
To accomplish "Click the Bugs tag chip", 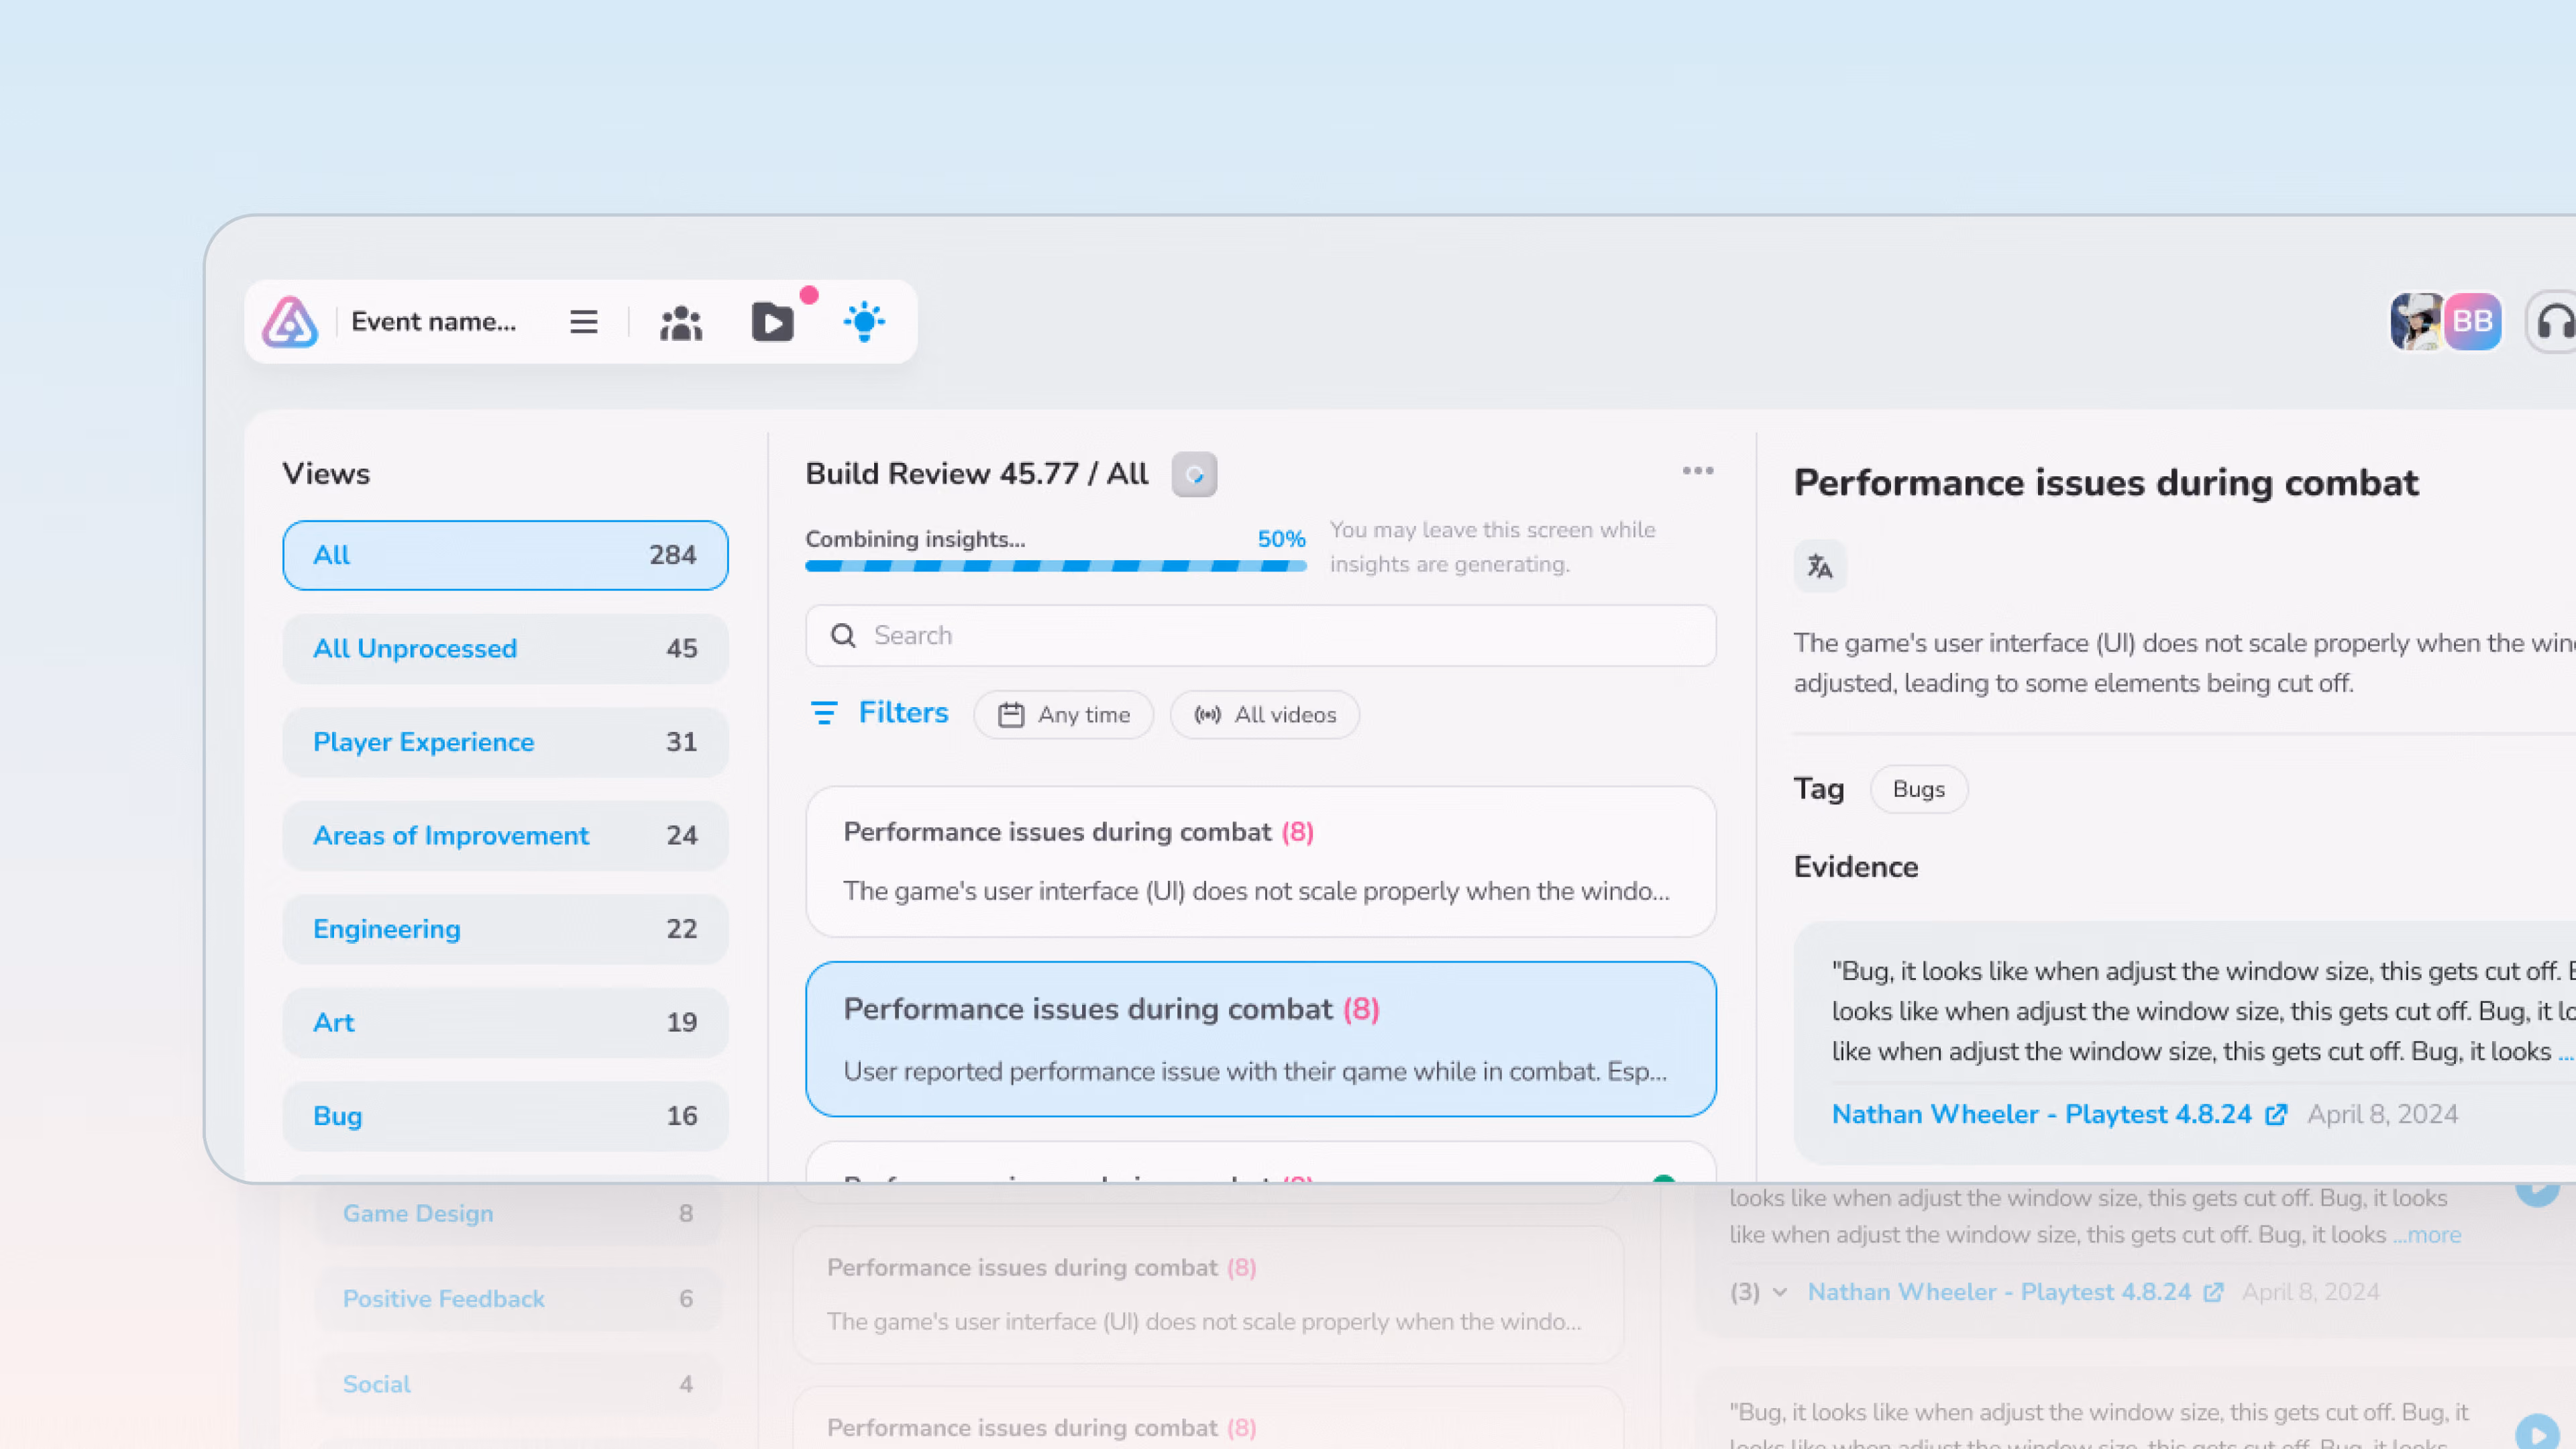I will pyautogui.click(x=1918, y=789).
